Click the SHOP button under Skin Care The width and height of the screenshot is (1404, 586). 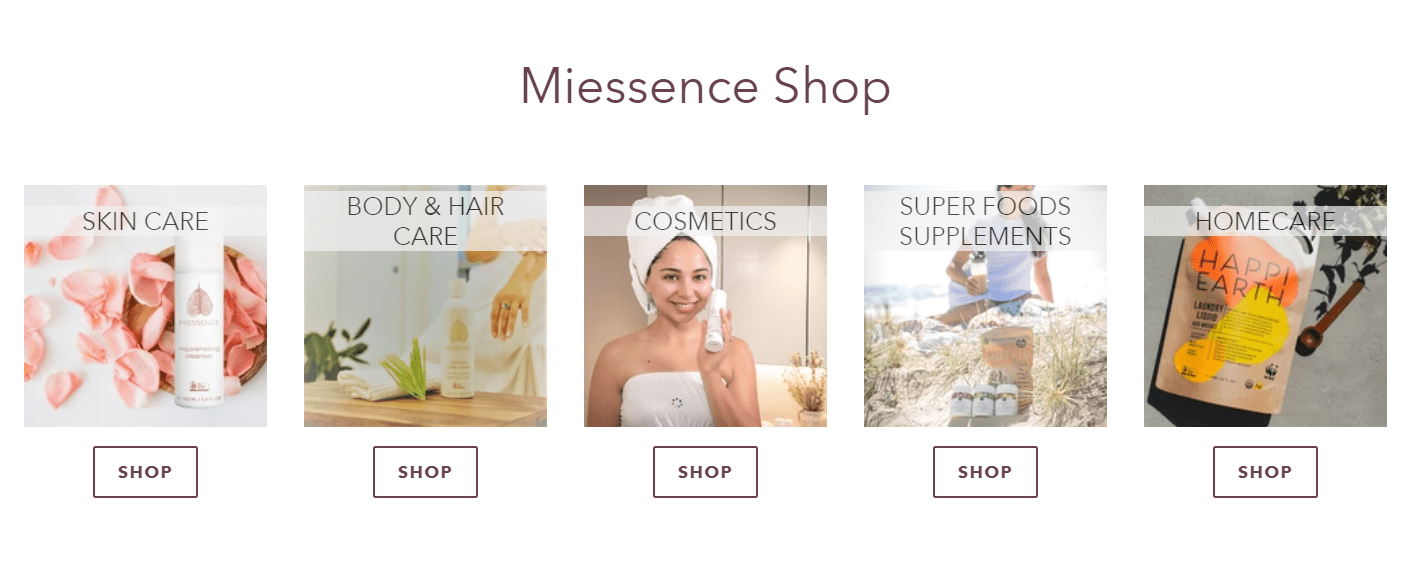point(145,472)
